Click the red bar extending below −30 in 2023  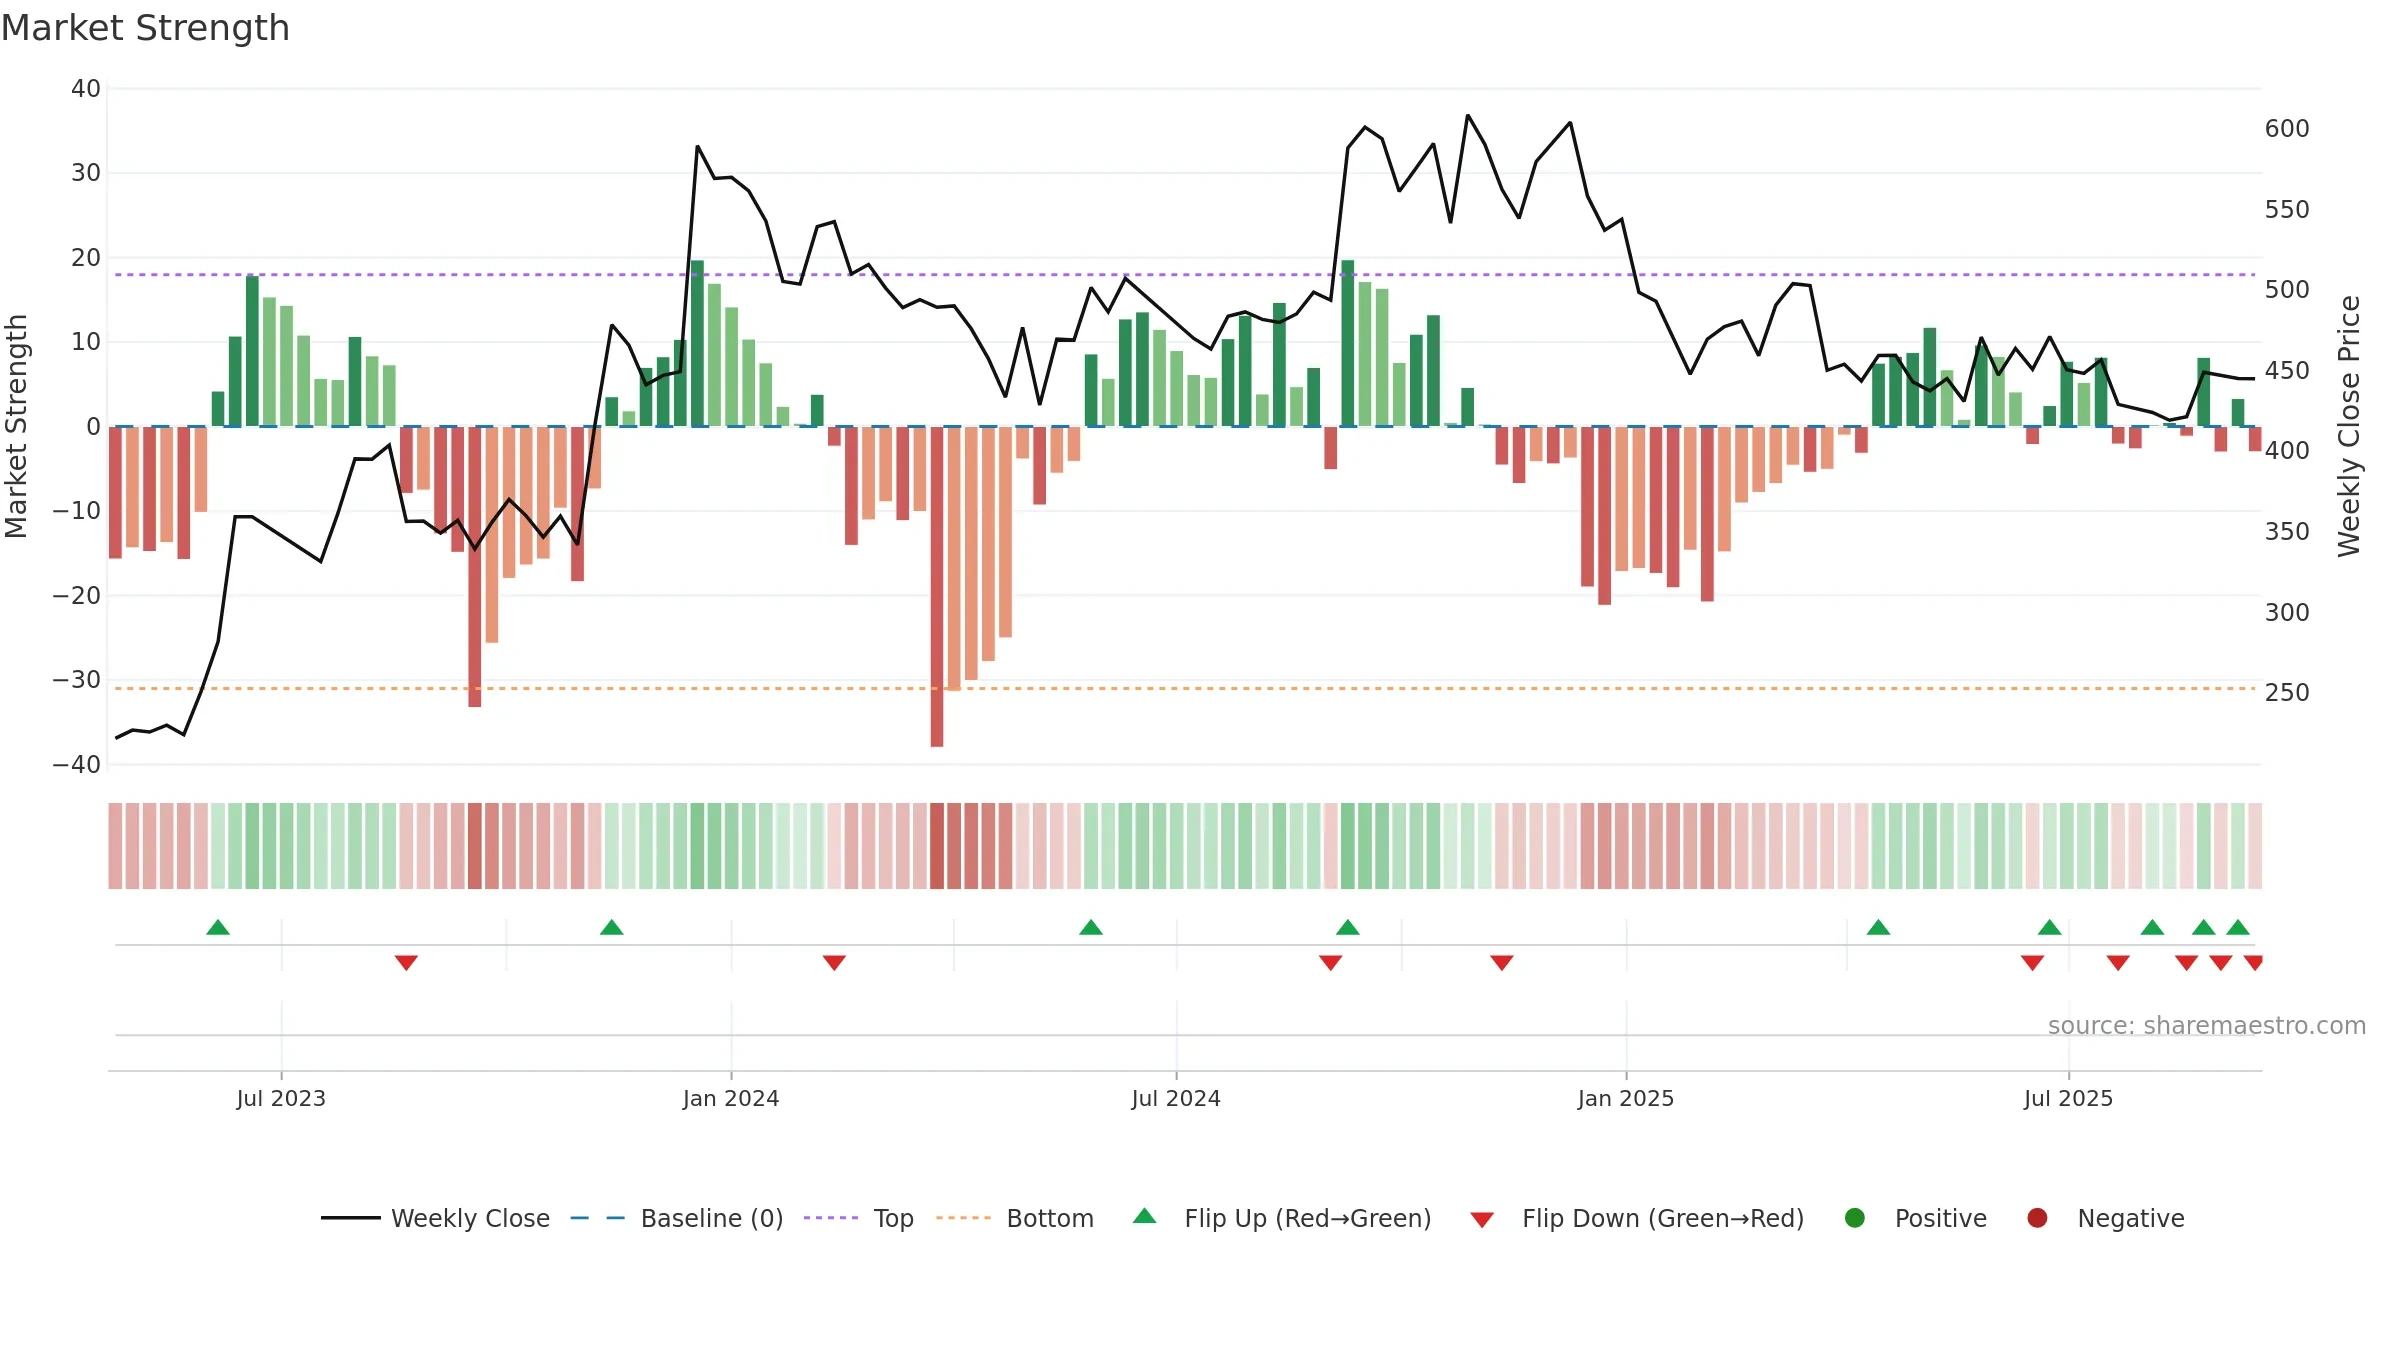475,566
